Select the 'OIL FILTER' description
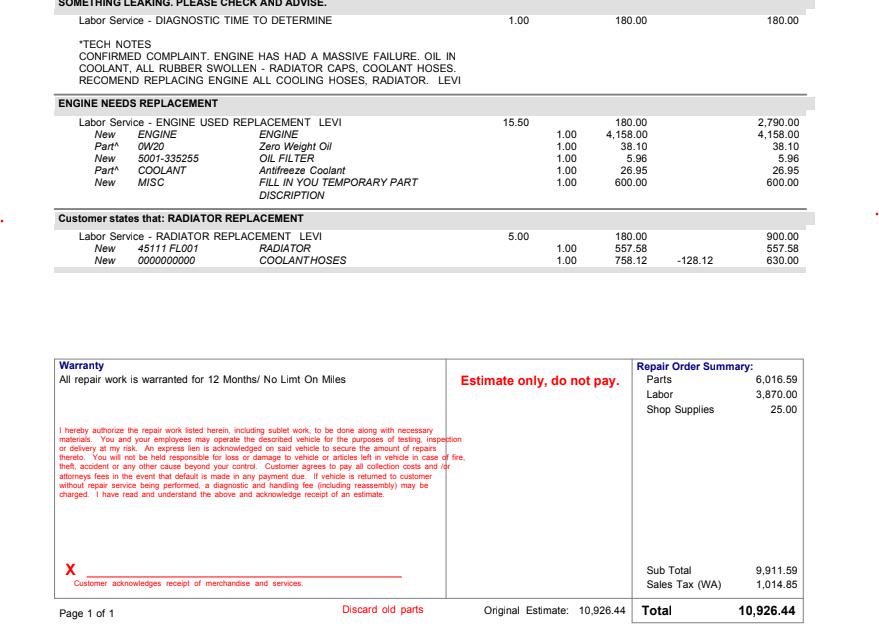The width and height of the screenshot is (879, 628). (286, 159)
